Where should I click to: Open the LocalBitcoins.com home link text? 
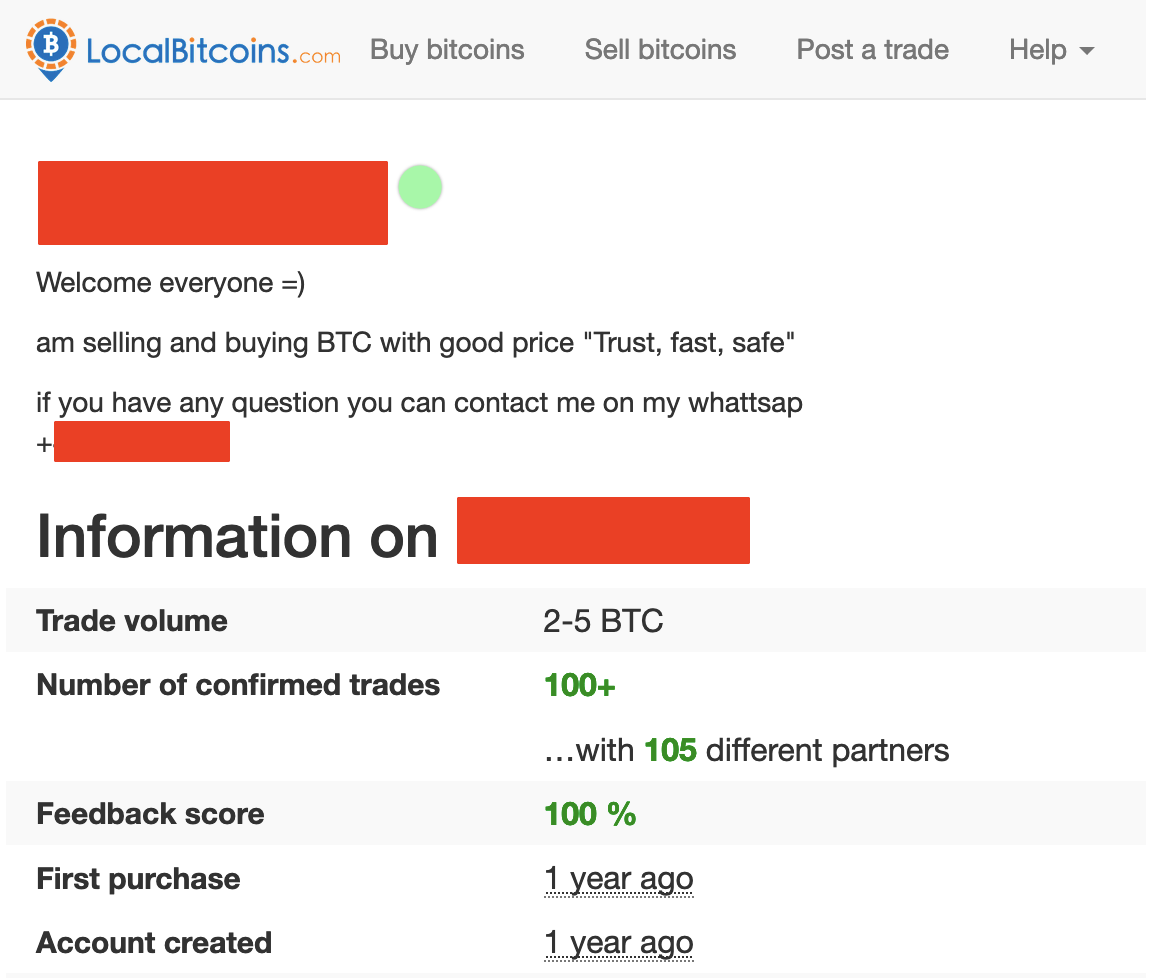[213, 51]
